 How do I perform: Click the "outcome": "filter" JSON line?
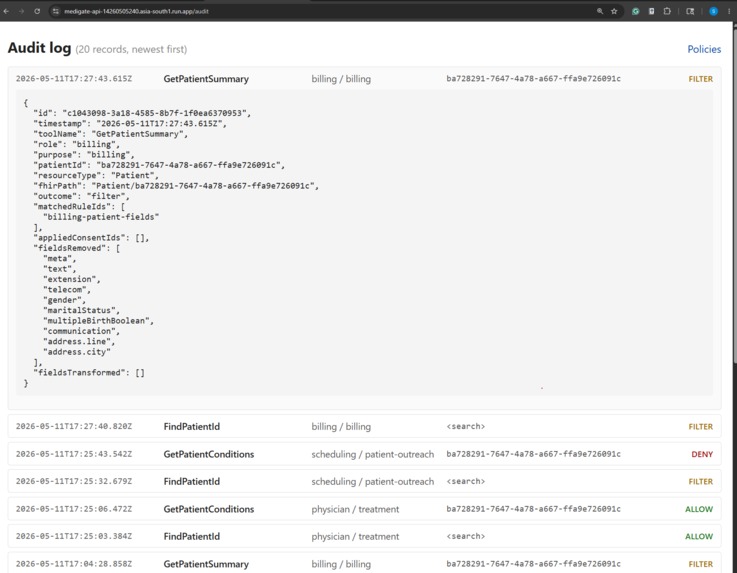tap(81, 196)
